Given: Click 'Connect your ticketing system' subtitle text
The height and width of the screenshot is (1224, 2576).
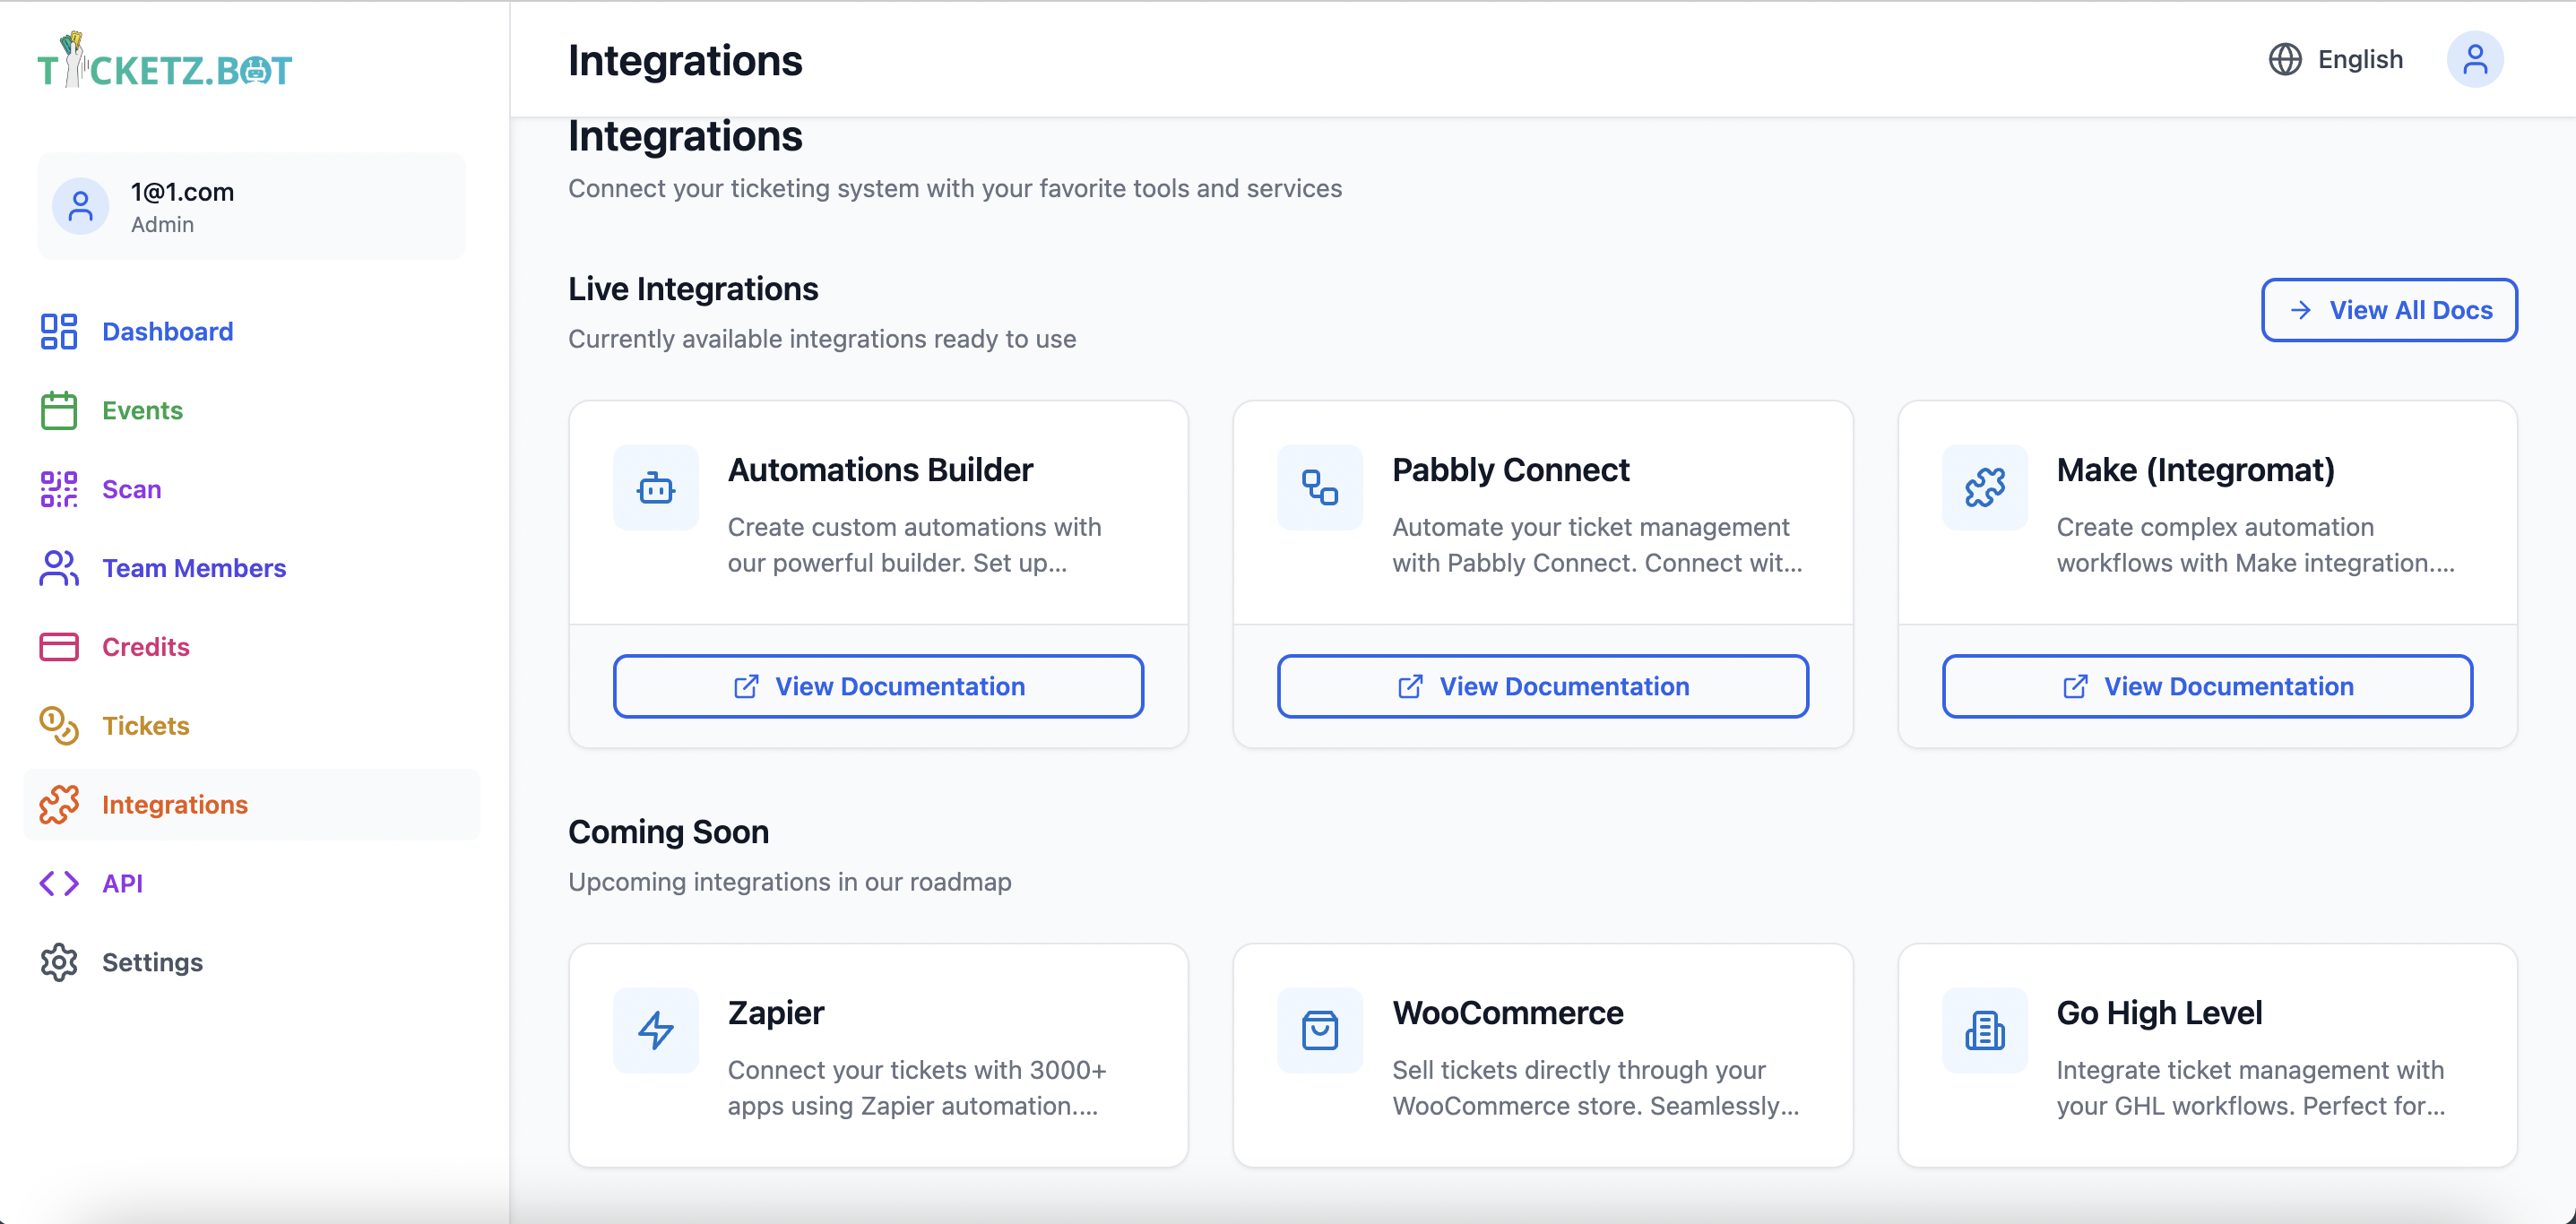Looking at the screenshot, I should [x=955, y=189].
